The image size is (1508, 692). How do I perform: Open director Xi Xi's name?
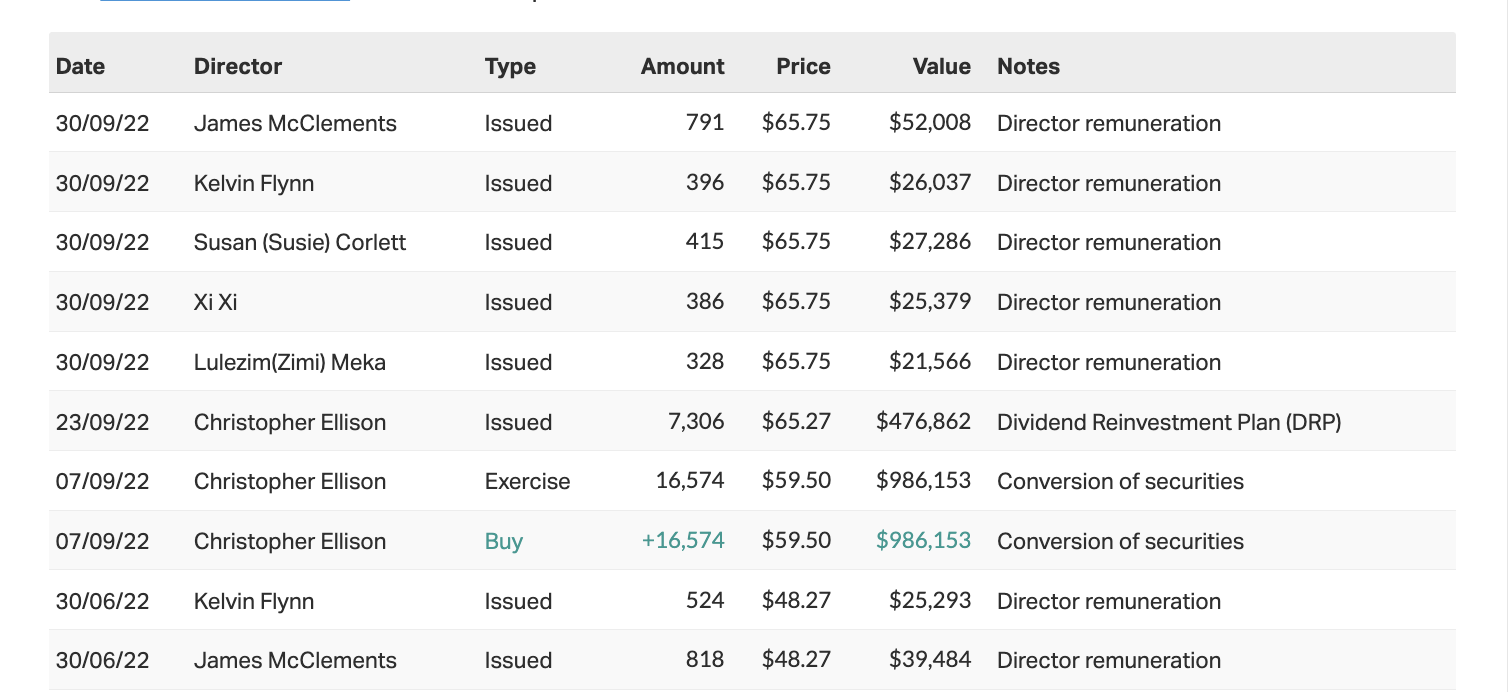pyautogui.click(x=216, y=302)
